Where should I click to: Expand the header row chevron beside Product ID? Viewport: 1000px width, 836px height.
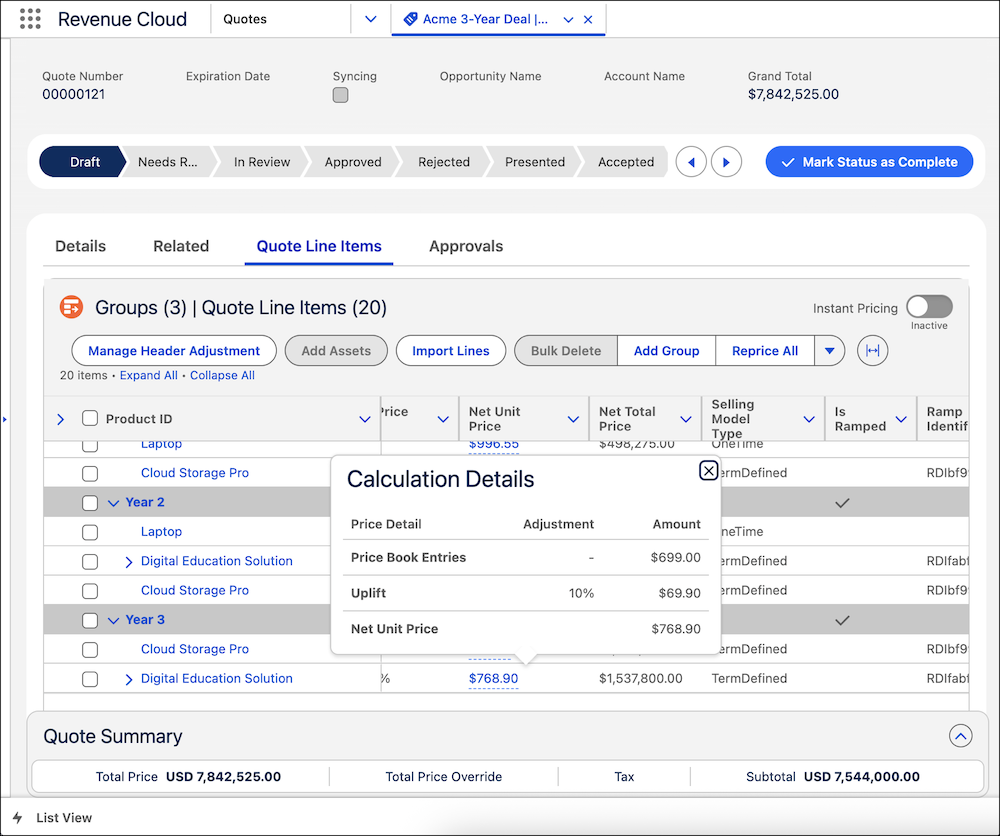[61, 419]
